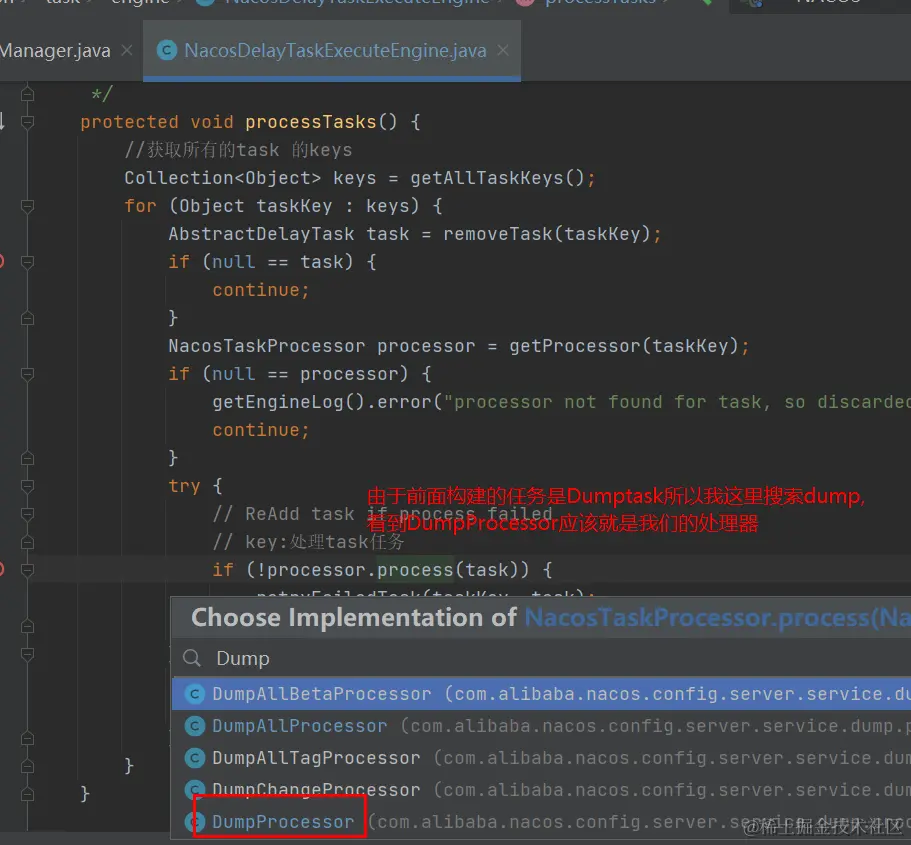Click the continue statement after error log
The image size is (911, 845).
[x=261, y=430]
